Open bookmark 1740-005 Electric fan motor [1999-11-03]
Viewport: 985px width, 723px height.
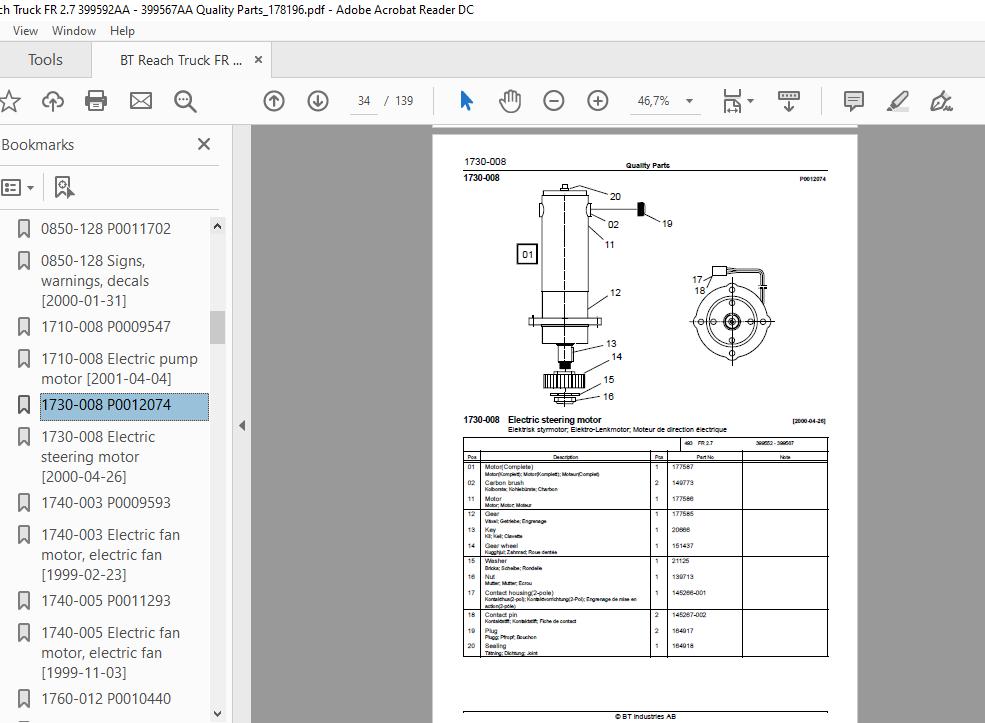pos(111,653)
